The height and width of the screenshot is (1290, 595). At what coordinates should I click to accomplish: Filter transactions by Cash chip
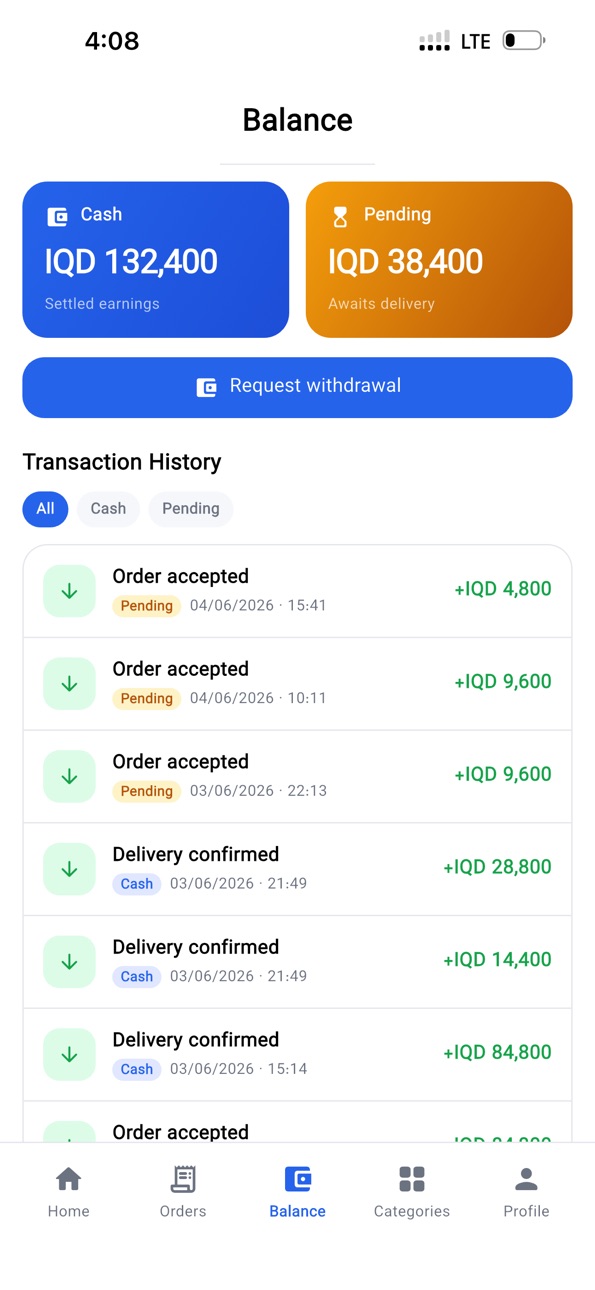(108, 509)
